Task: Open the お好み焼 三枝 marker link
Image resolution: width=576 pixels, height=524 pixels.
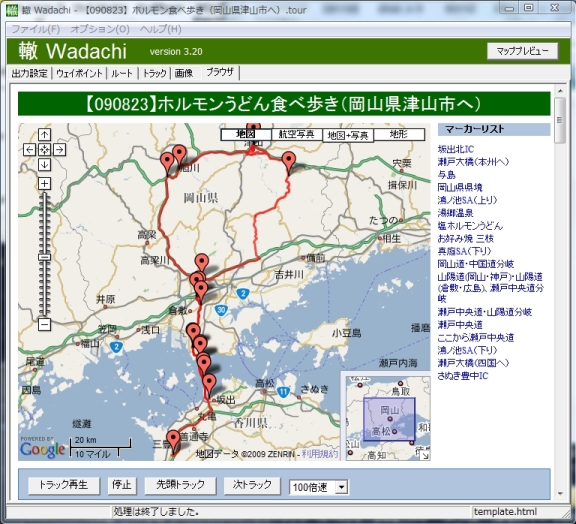Action: point(465,238)
